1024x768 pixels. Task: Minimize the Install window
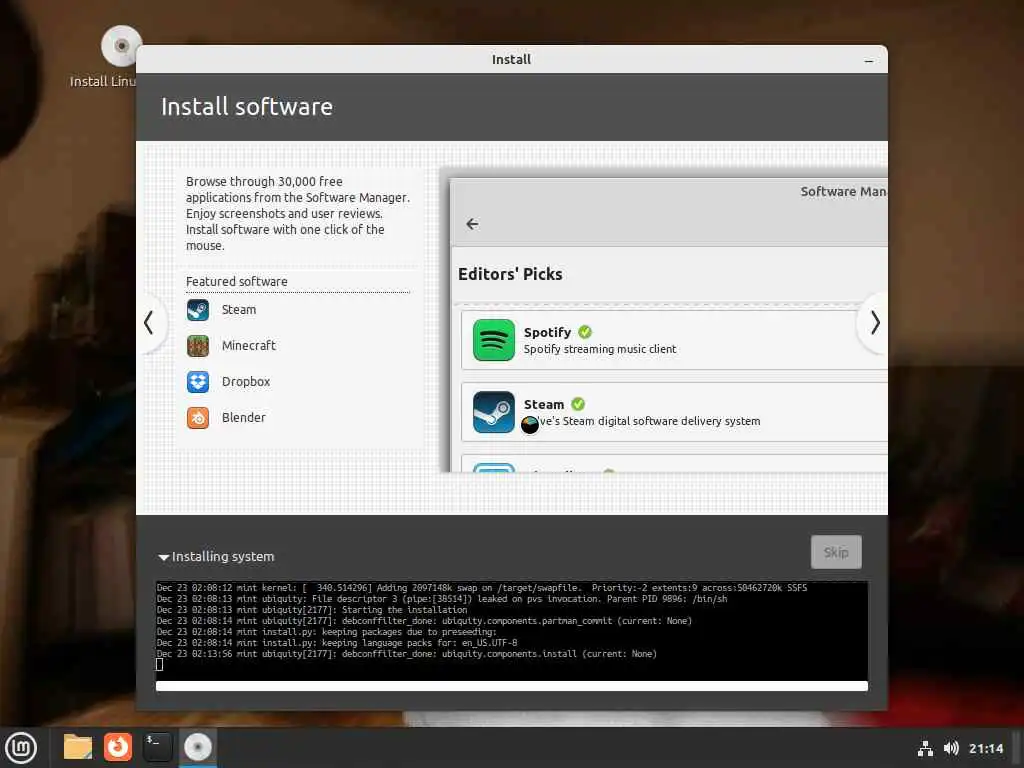pos(869,60)
